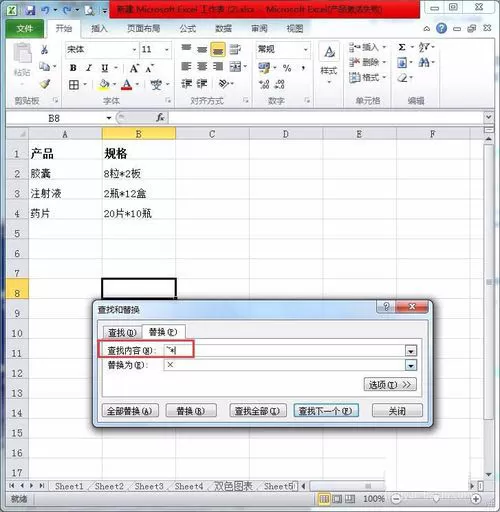This screenshot has width=500, height=512.
Task: Toggle Italic formatting
Action: coord(89,68)
